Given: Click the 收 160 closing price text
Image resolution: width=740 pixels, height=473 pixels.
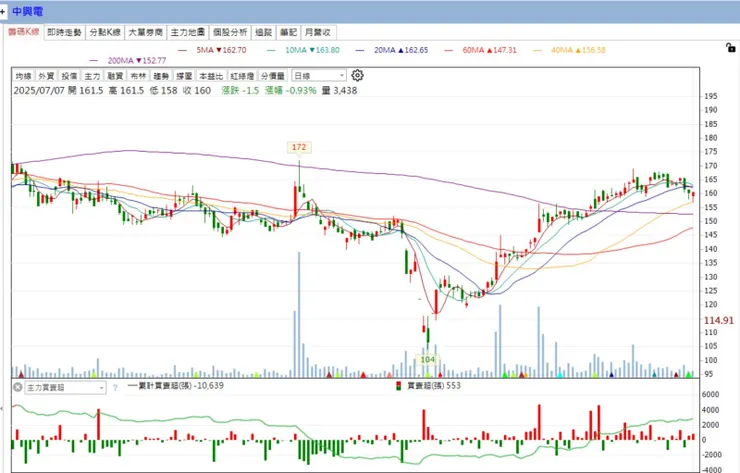Looking at the screenshot, I should (197, 91).
